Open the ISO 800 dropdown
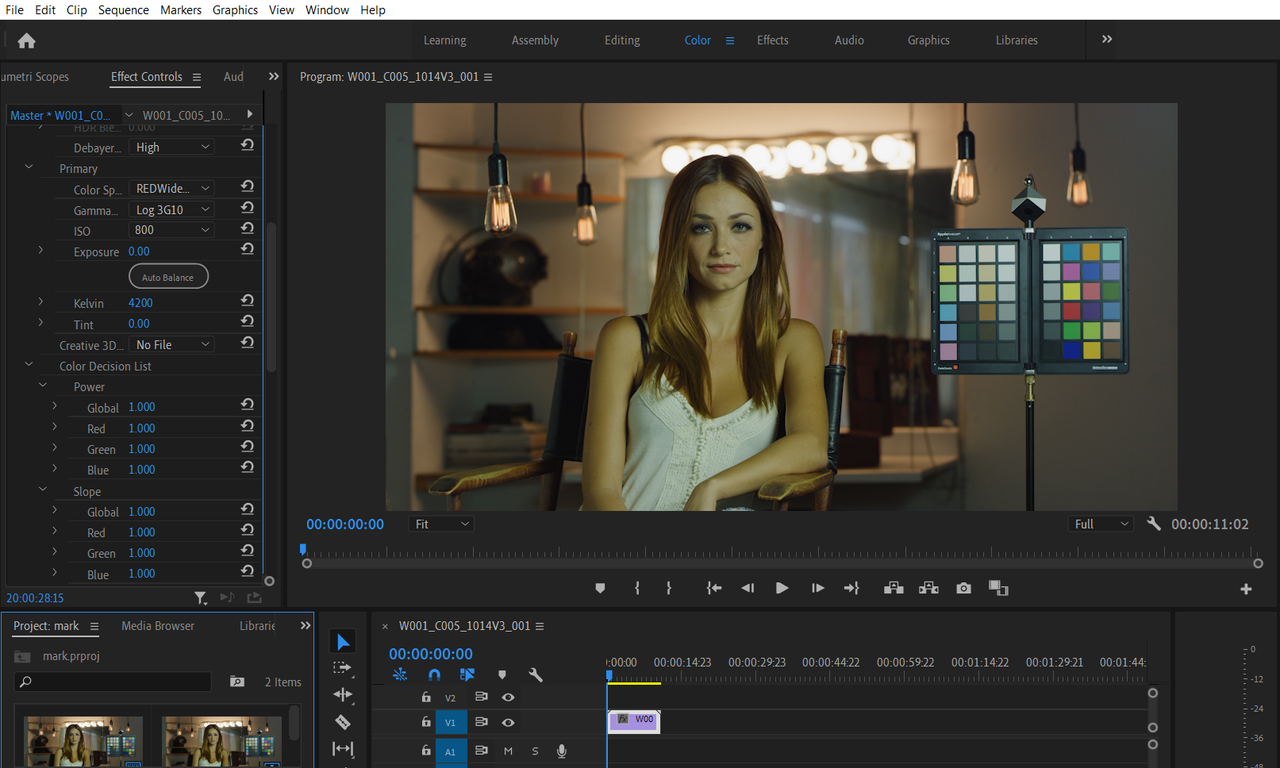 pos(172,230)
